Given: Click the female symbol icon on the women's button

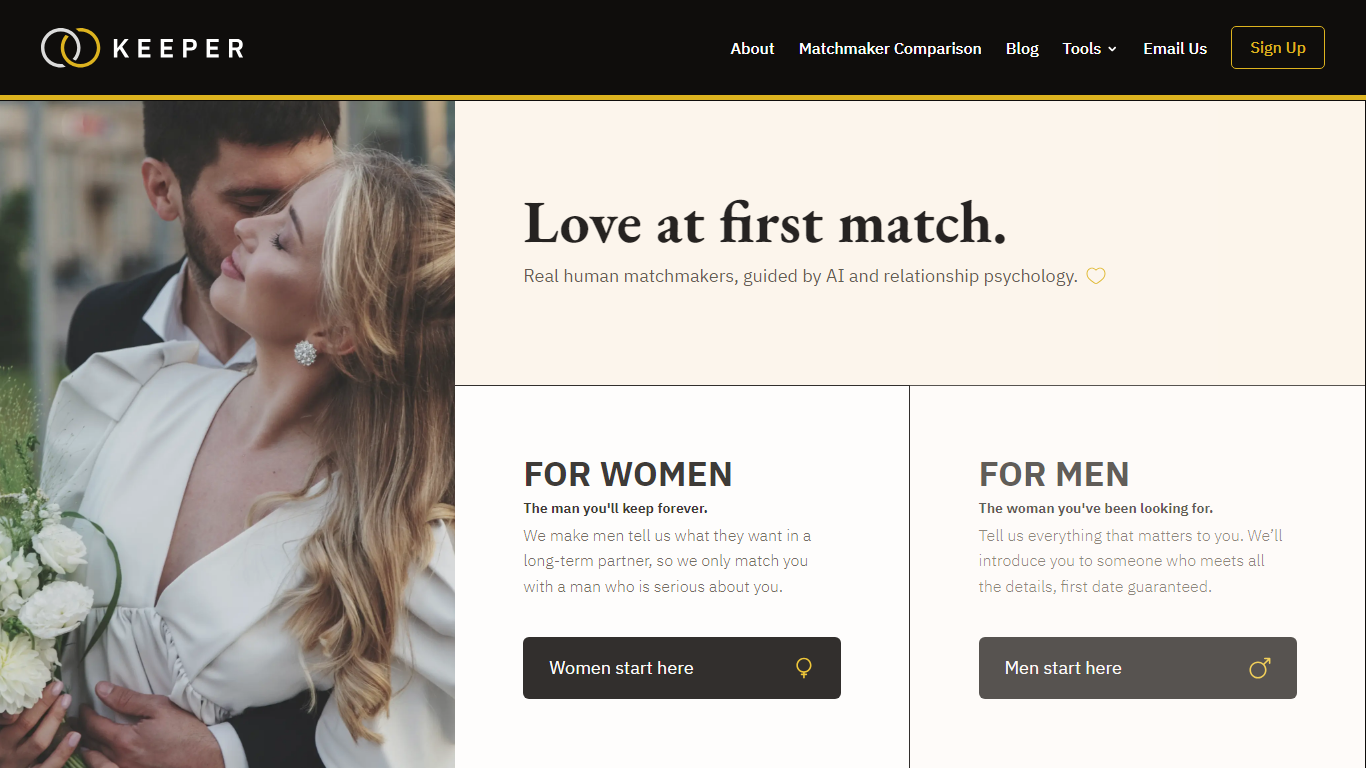Looking at the screenshot, I should [803, 668].
